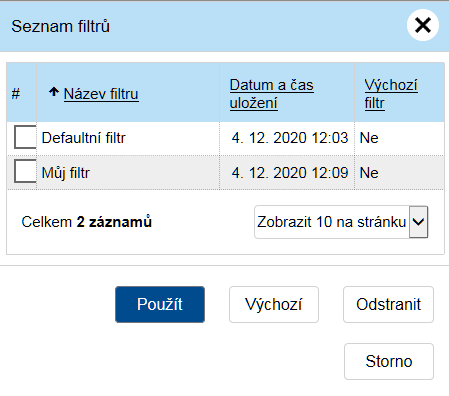
Task: Click the Odstranit button
Action: pos(388,304)
